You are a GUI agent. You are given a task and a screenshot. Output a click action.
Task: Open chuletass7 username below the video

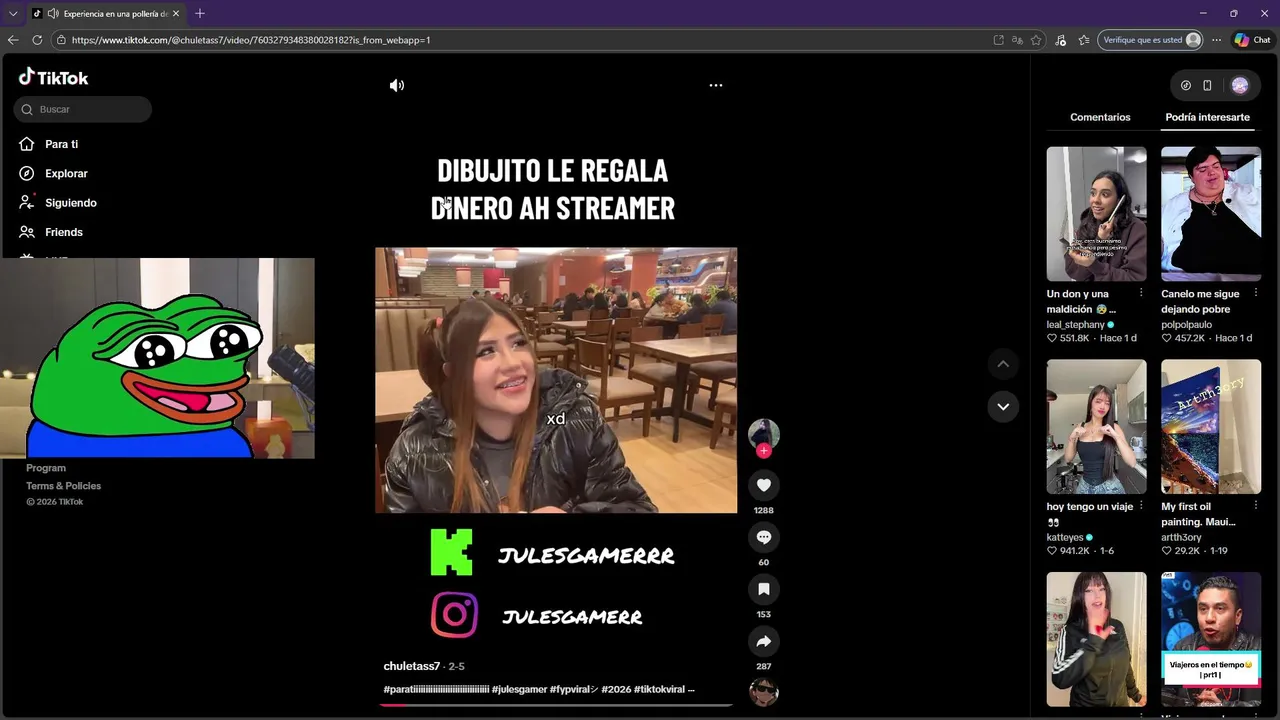[412, 666]
